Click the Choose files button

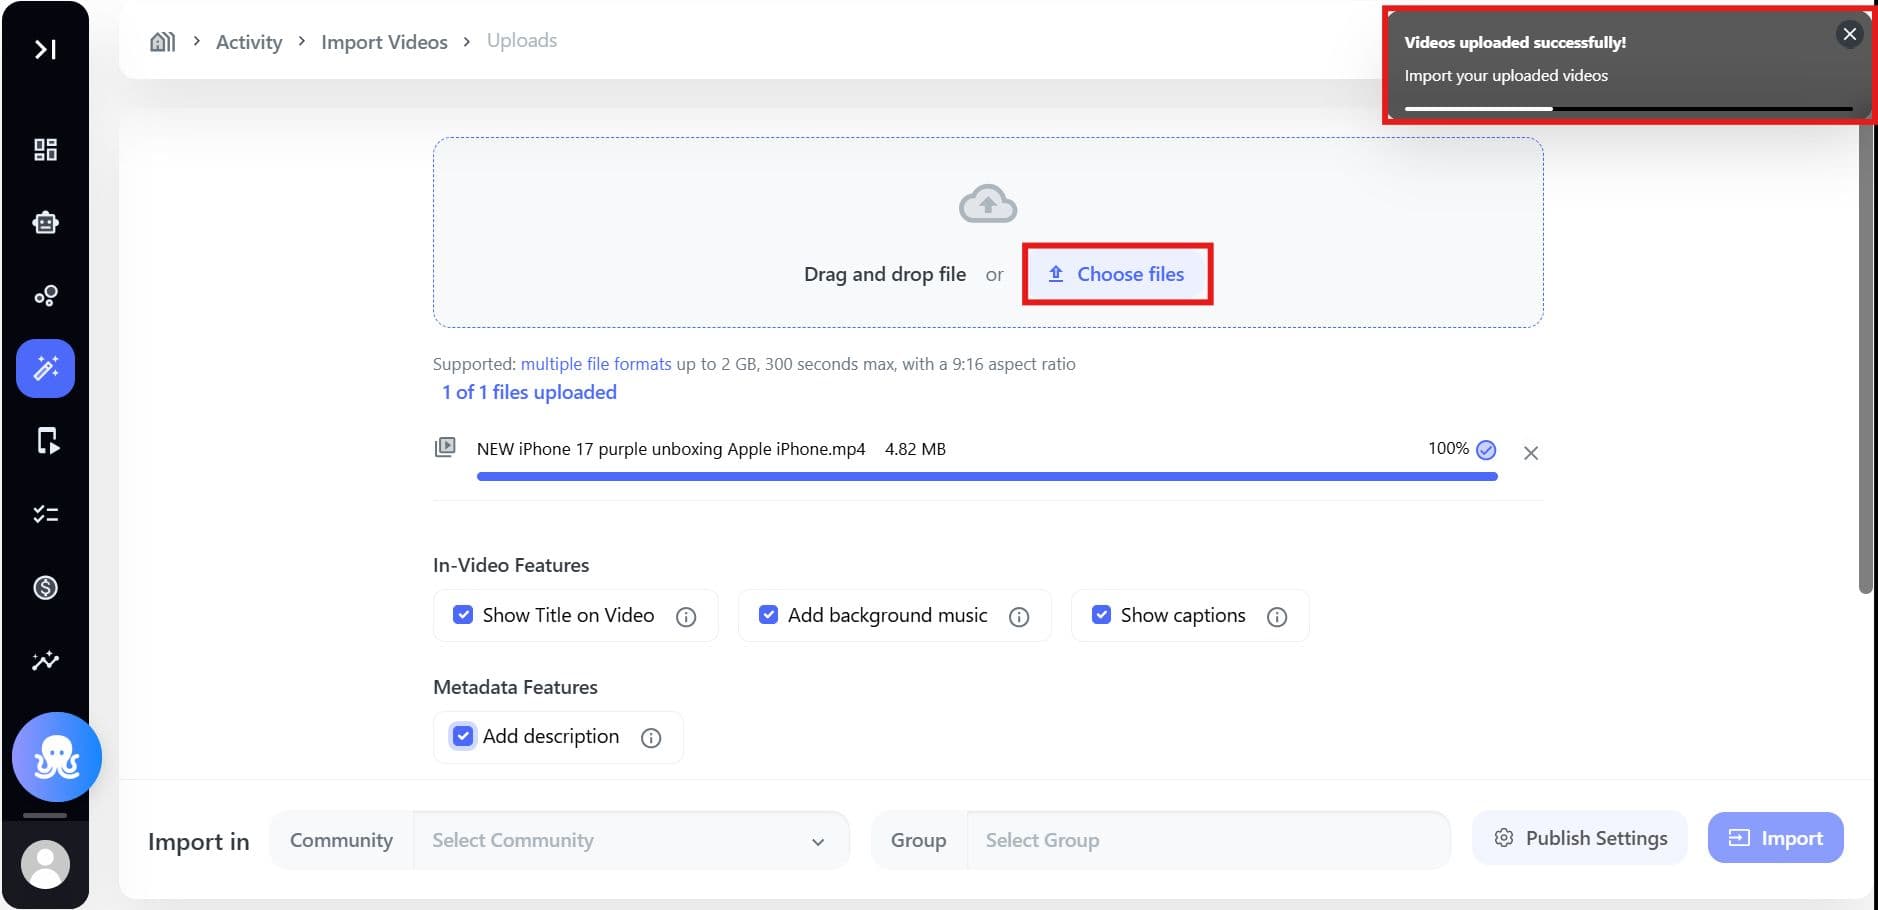(x=1117, y=274)
